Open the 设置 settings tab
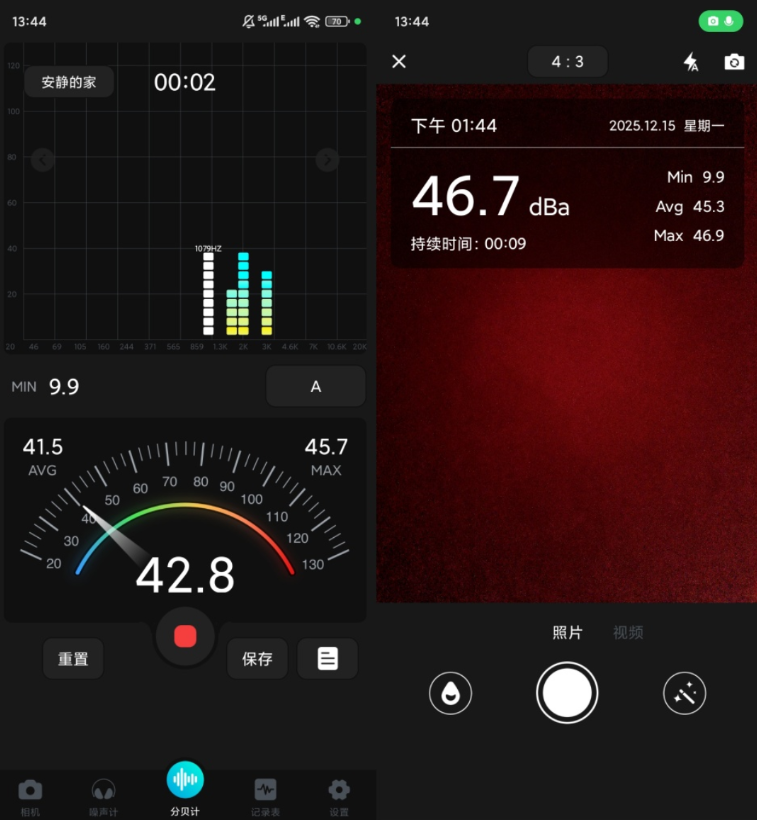Image resolution: width=757 pixels, height=820 pixels. [x=339, y=796]
